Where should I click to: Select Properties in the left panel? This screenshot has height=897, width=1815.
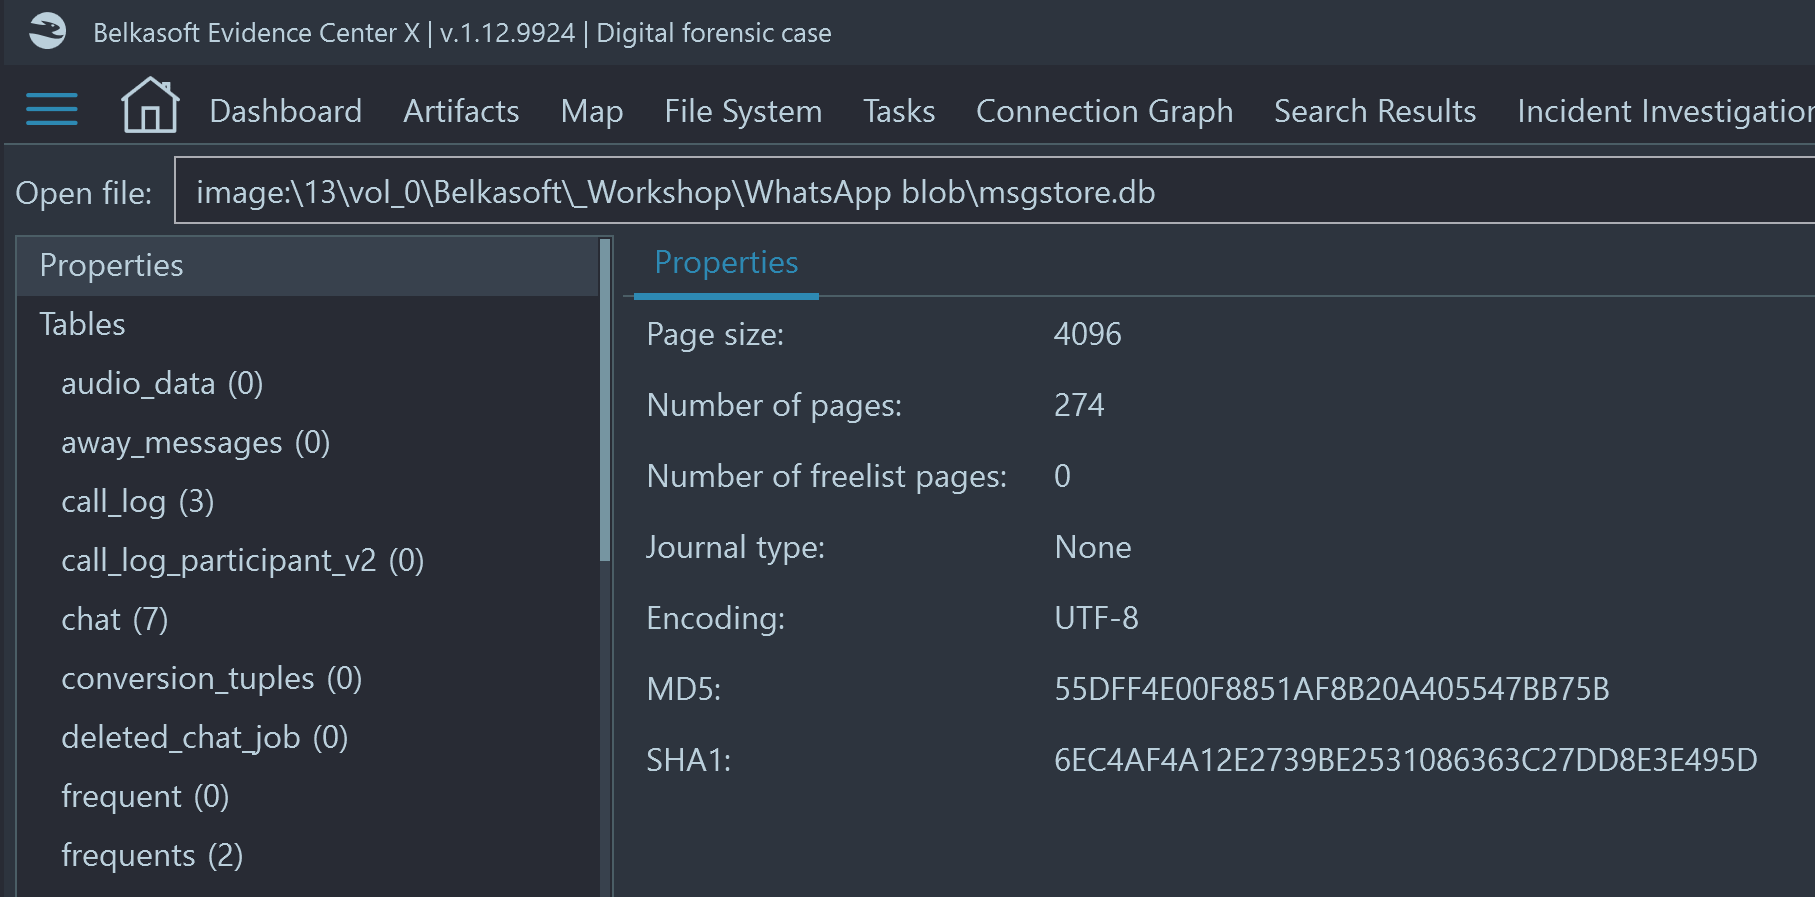pyautogui.click(x=306, y=266)
